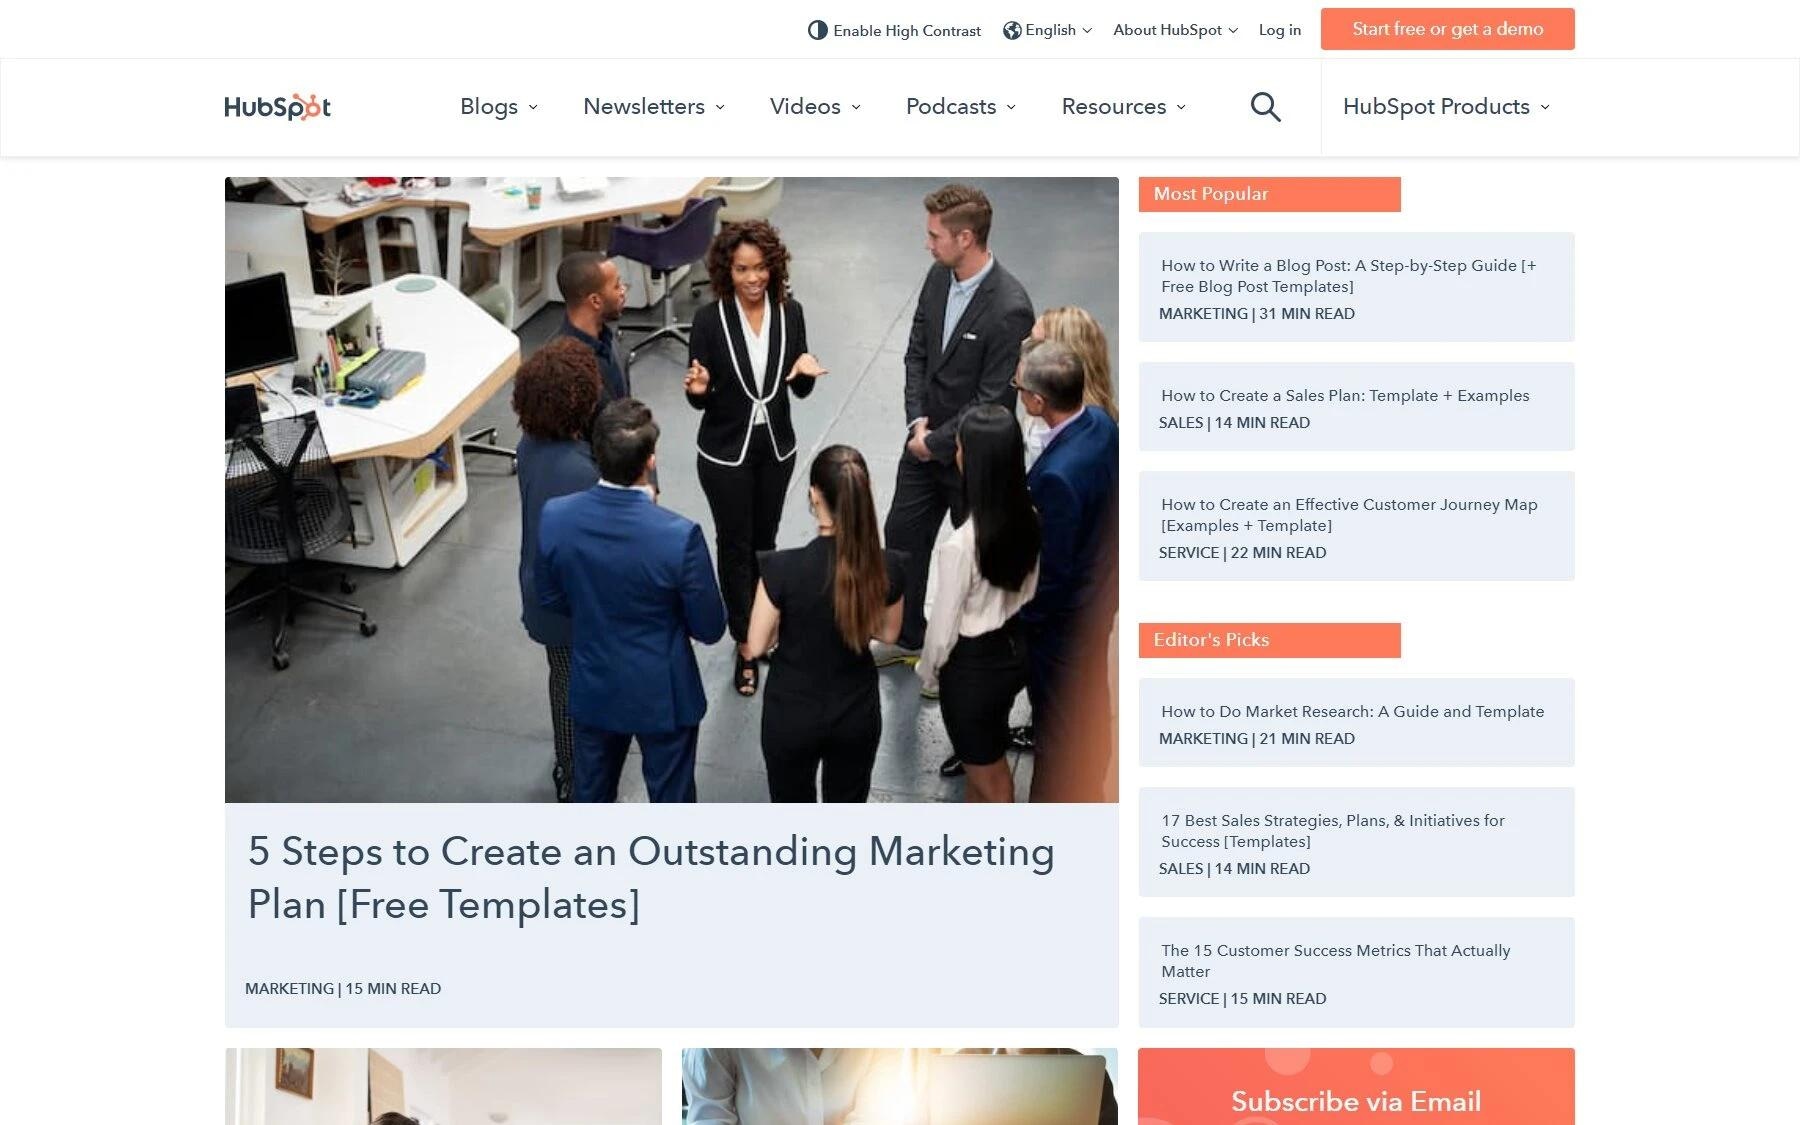Open the featured marketing plan image
Viewport: 1800px width, 1125px height.
coord(672,490)
